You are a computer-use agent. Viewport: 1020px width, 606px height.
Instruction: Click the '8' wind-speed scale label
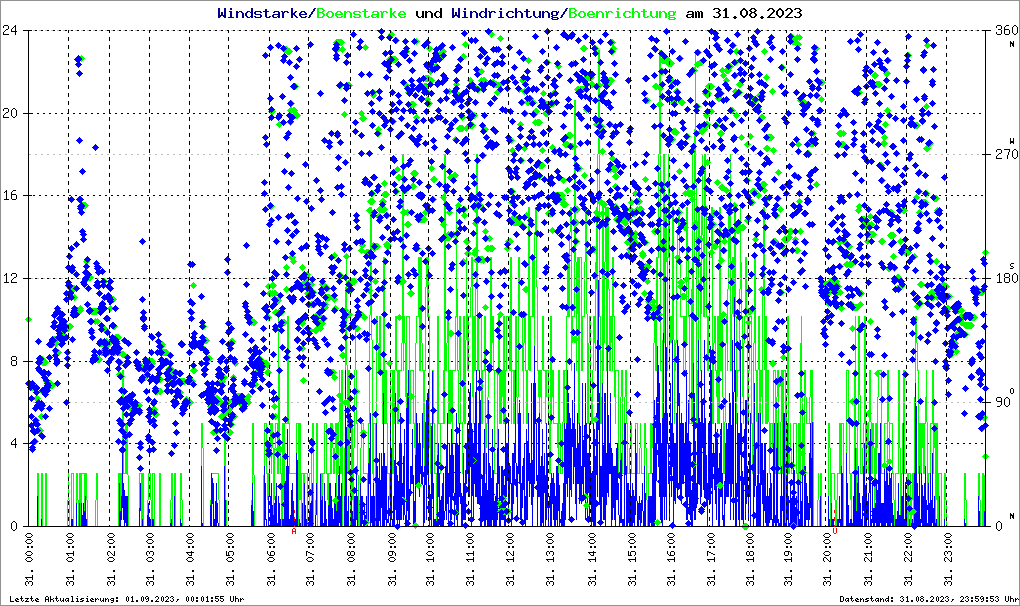[x=14, y=361]
